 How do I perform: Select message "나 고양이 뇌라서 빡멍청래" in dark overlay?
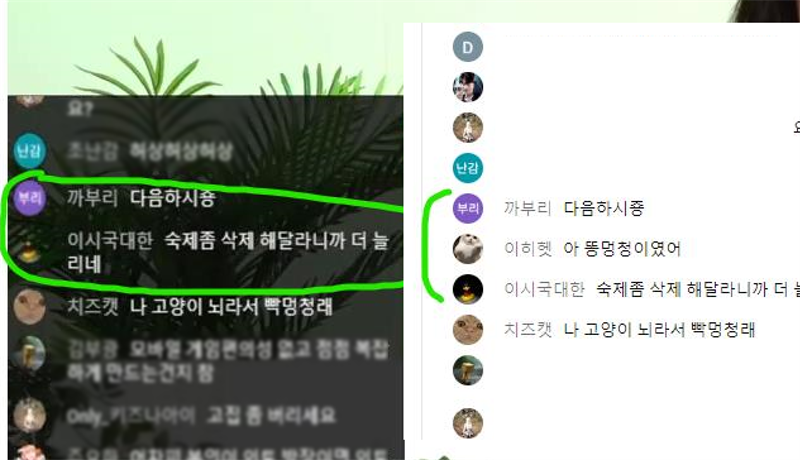tap(231, 307)
